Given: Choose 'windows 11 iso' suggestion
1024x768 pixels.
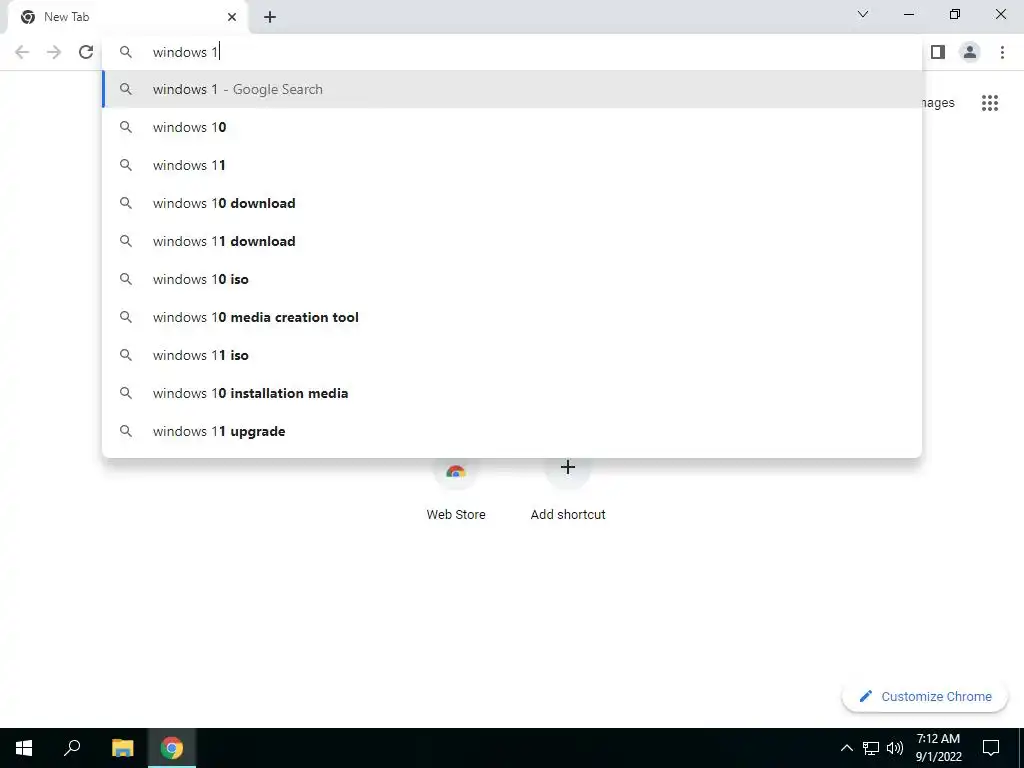Looking at the screenshot, I should click(x=512, y=355).
